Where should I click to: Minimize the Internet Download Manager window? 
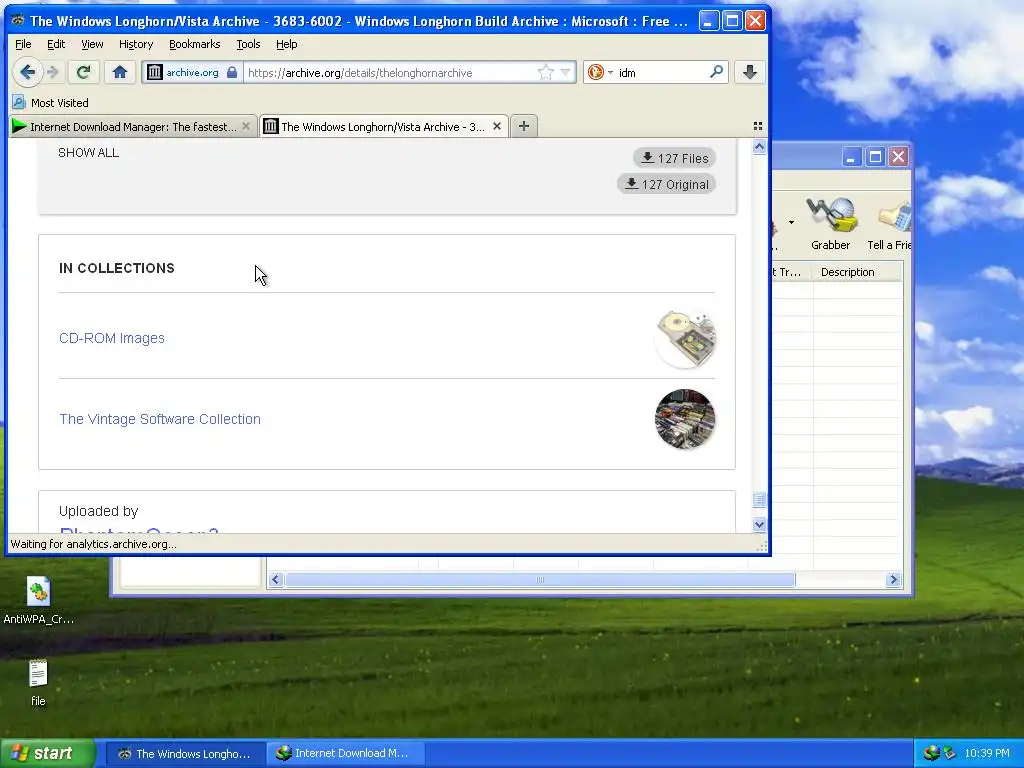pyautogui.click(x=851, y=156)
